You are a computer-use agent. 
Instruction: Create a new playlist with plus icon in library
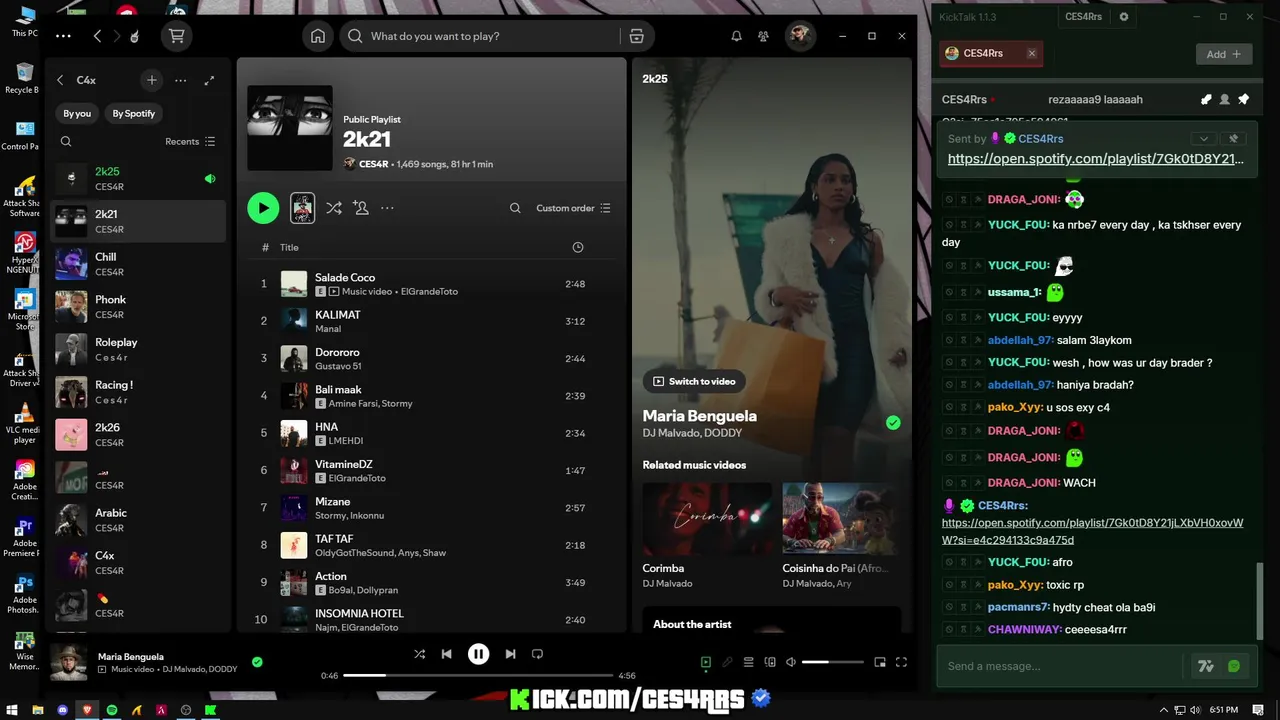[x=151, y=80]
